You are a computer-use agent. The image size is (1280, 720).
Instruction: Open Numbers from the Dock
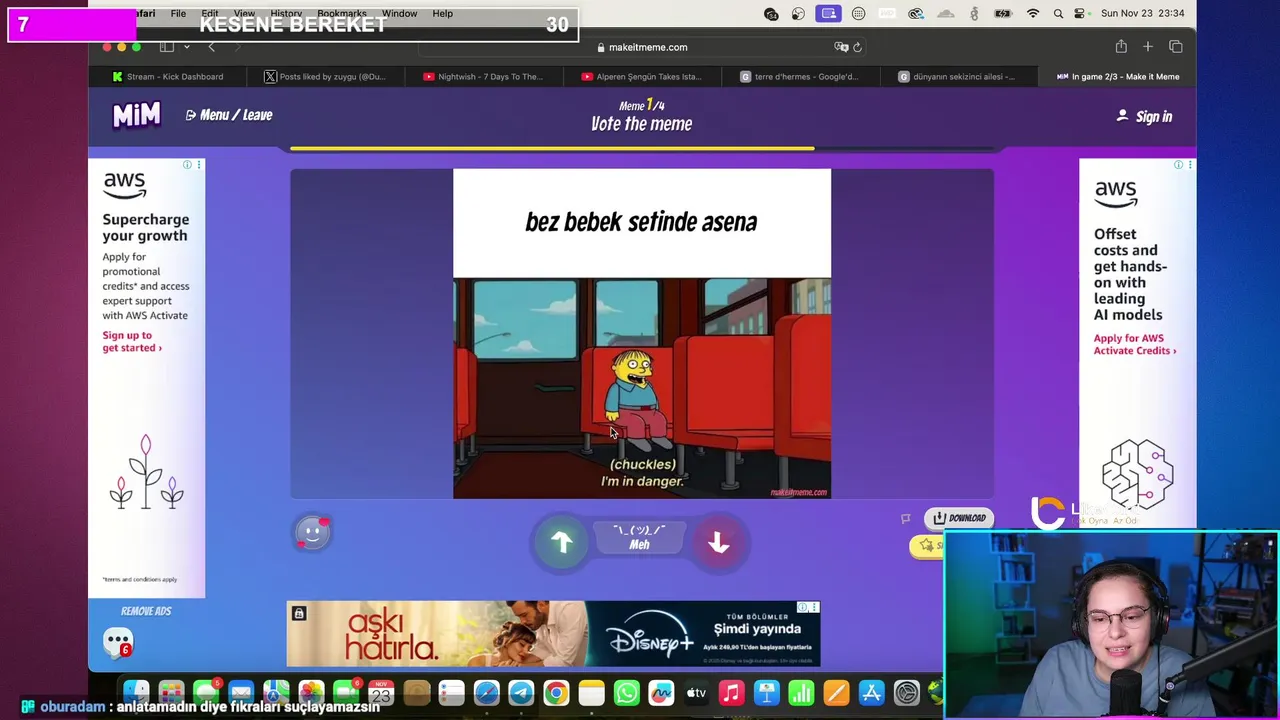pos(801,693)
